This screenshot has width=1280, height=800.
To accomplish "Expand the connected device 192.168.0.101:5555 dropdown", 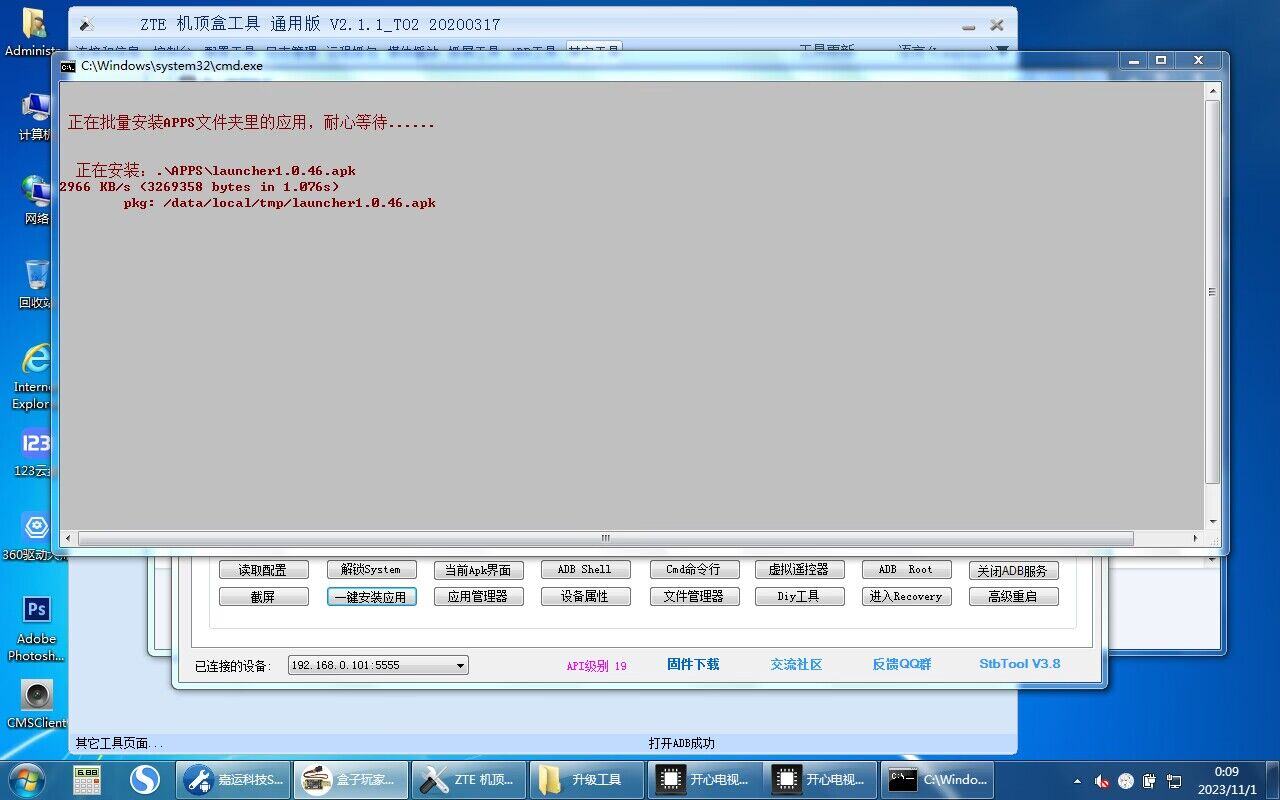I will click(460, 665).
